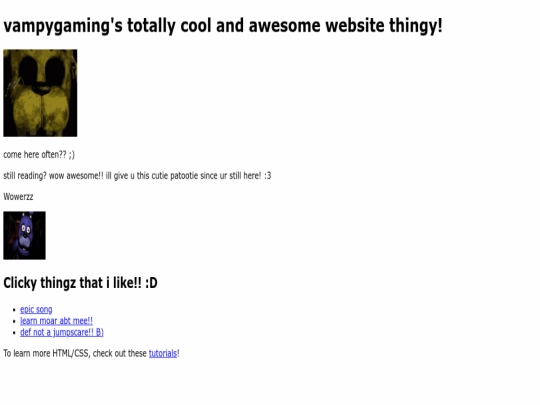
Task: Click the ":D" emoticon in the subheading
Action: tap(151, 283)
